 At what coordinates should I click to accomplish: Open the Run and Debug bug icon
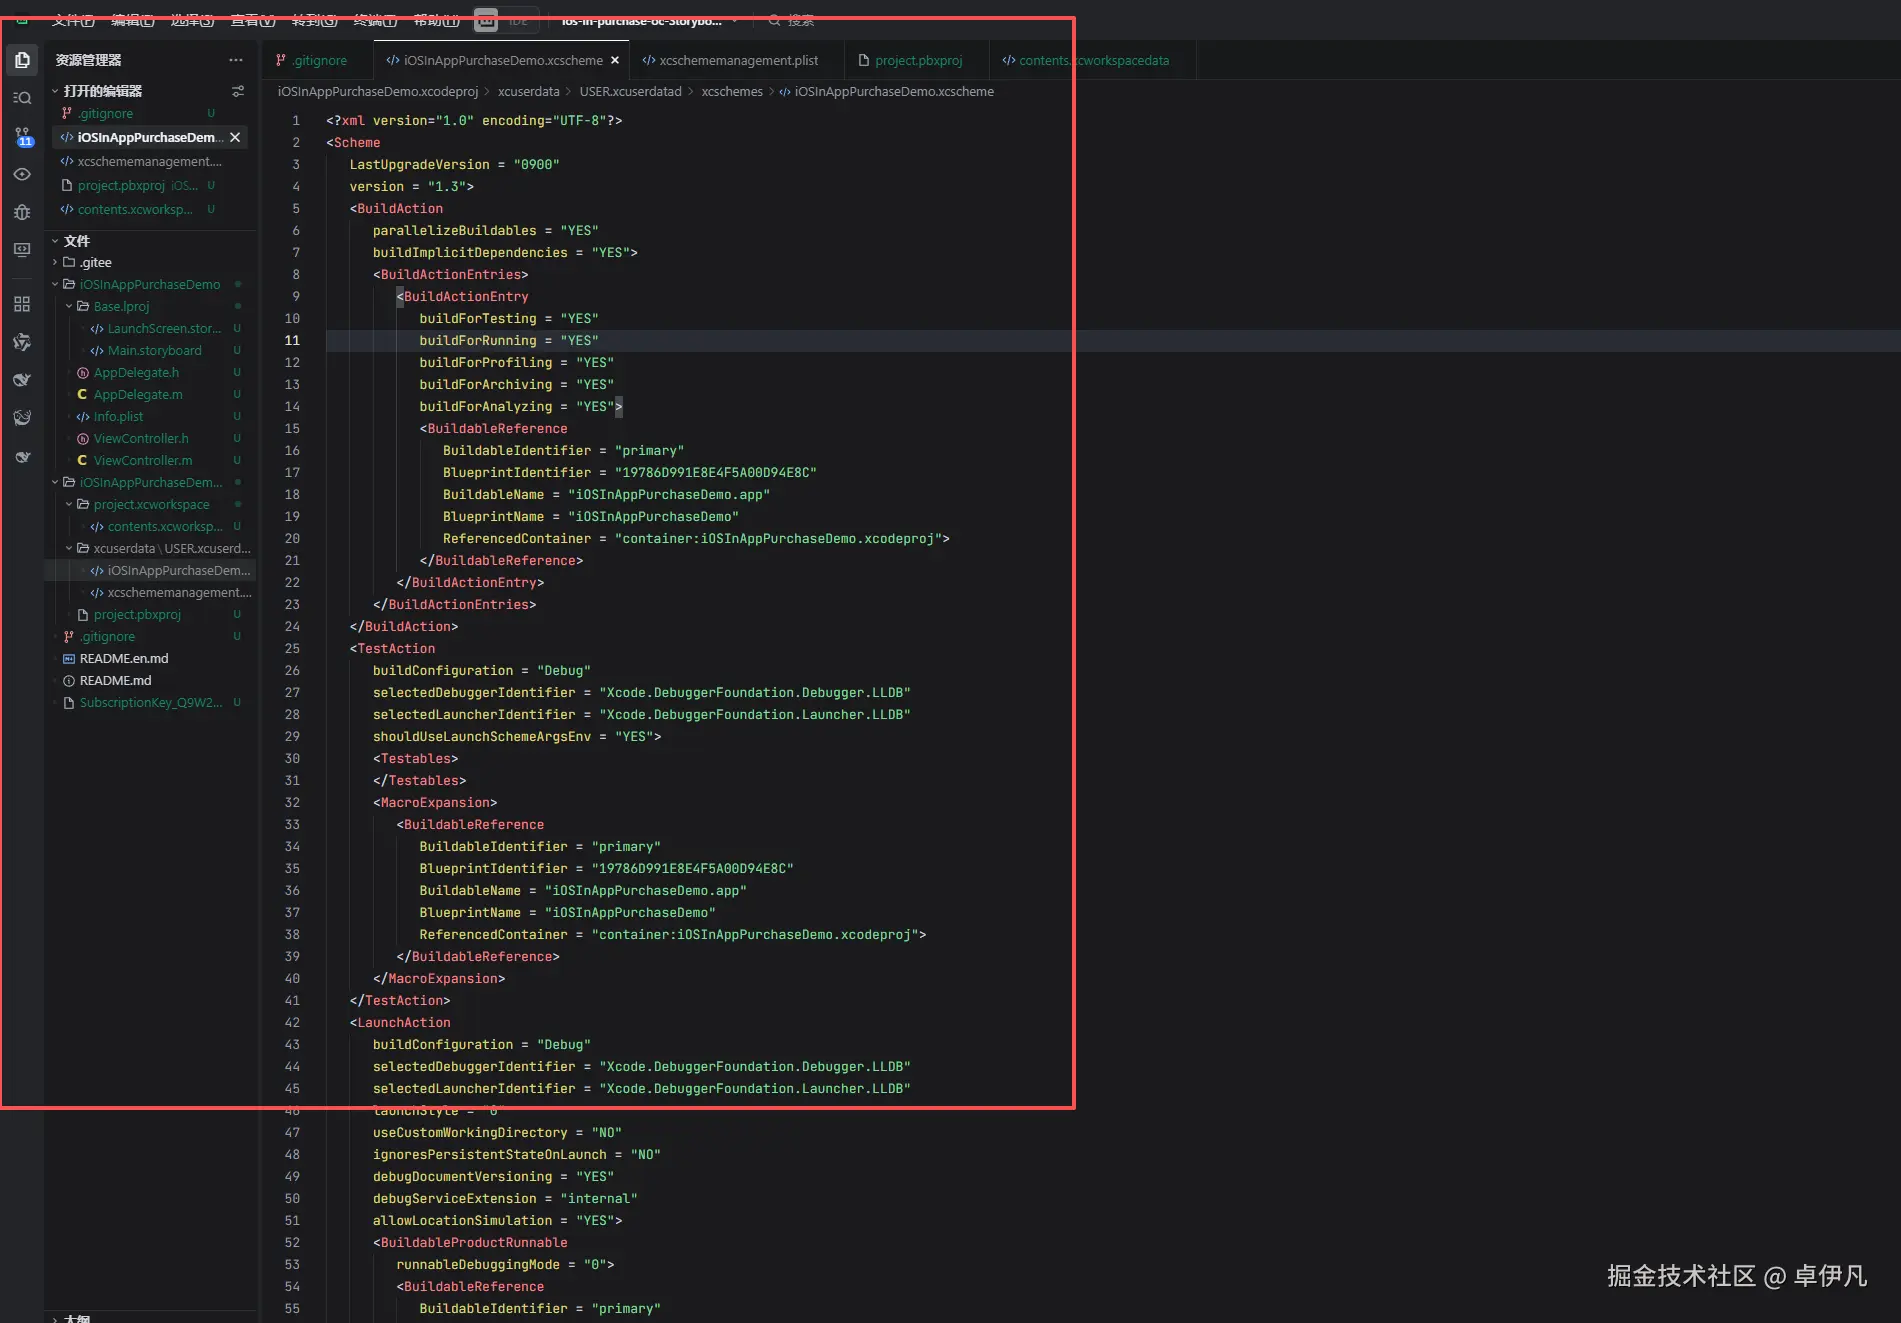(22, 212)
